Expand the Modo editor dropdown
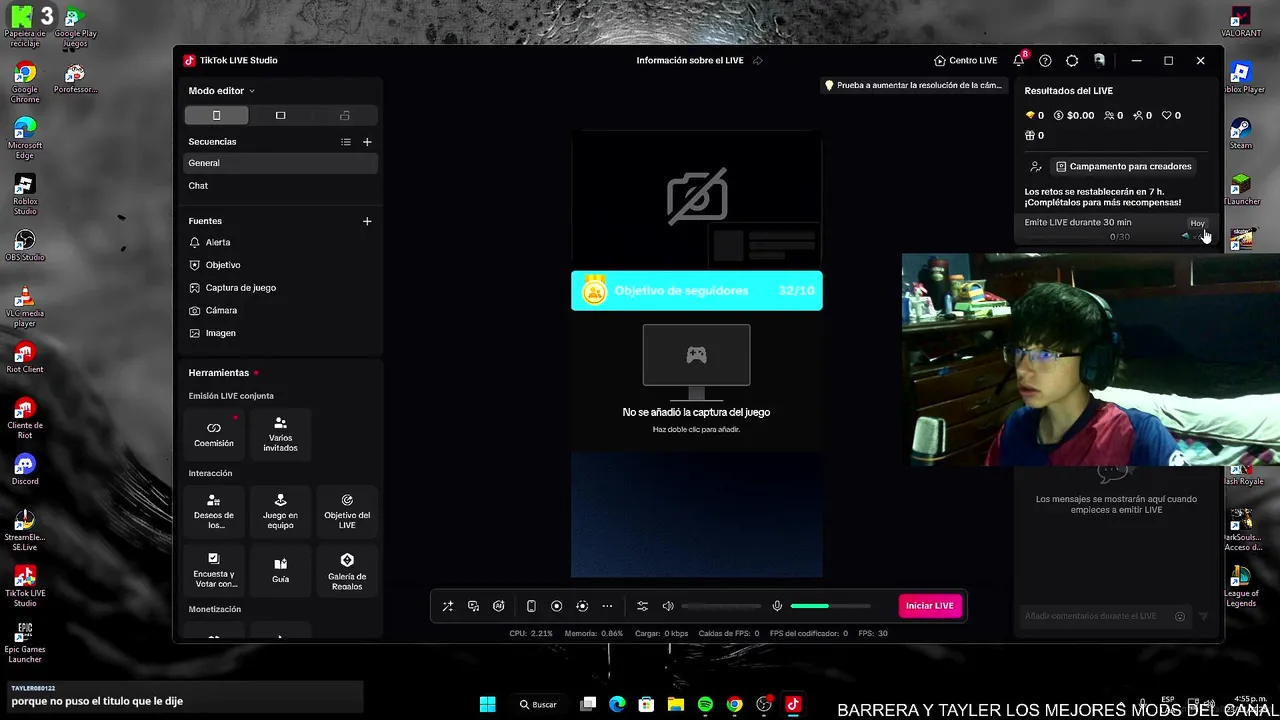 [x=221, y=91]
